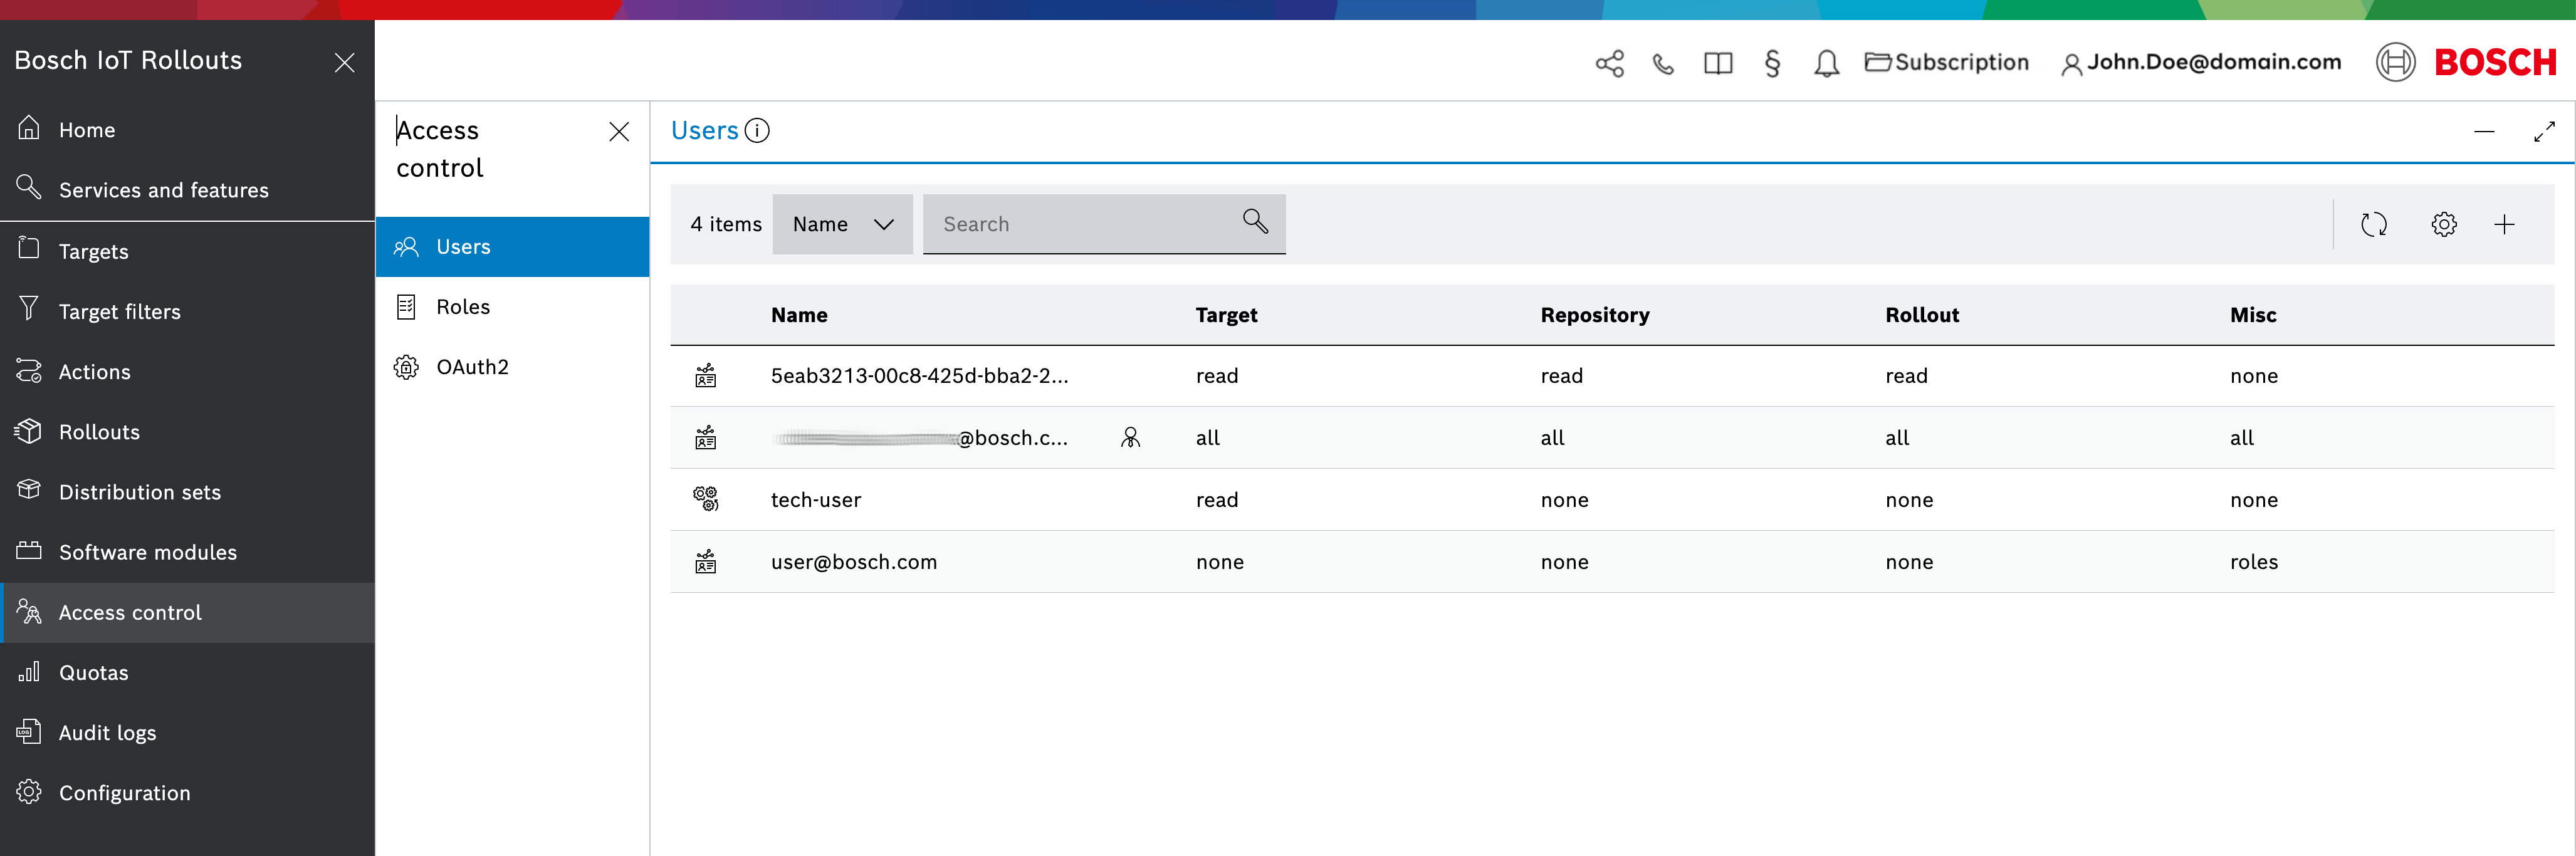This screenshot has height=856, width=2576.
Task: Open Actions in sidebar
Action: 187,371
